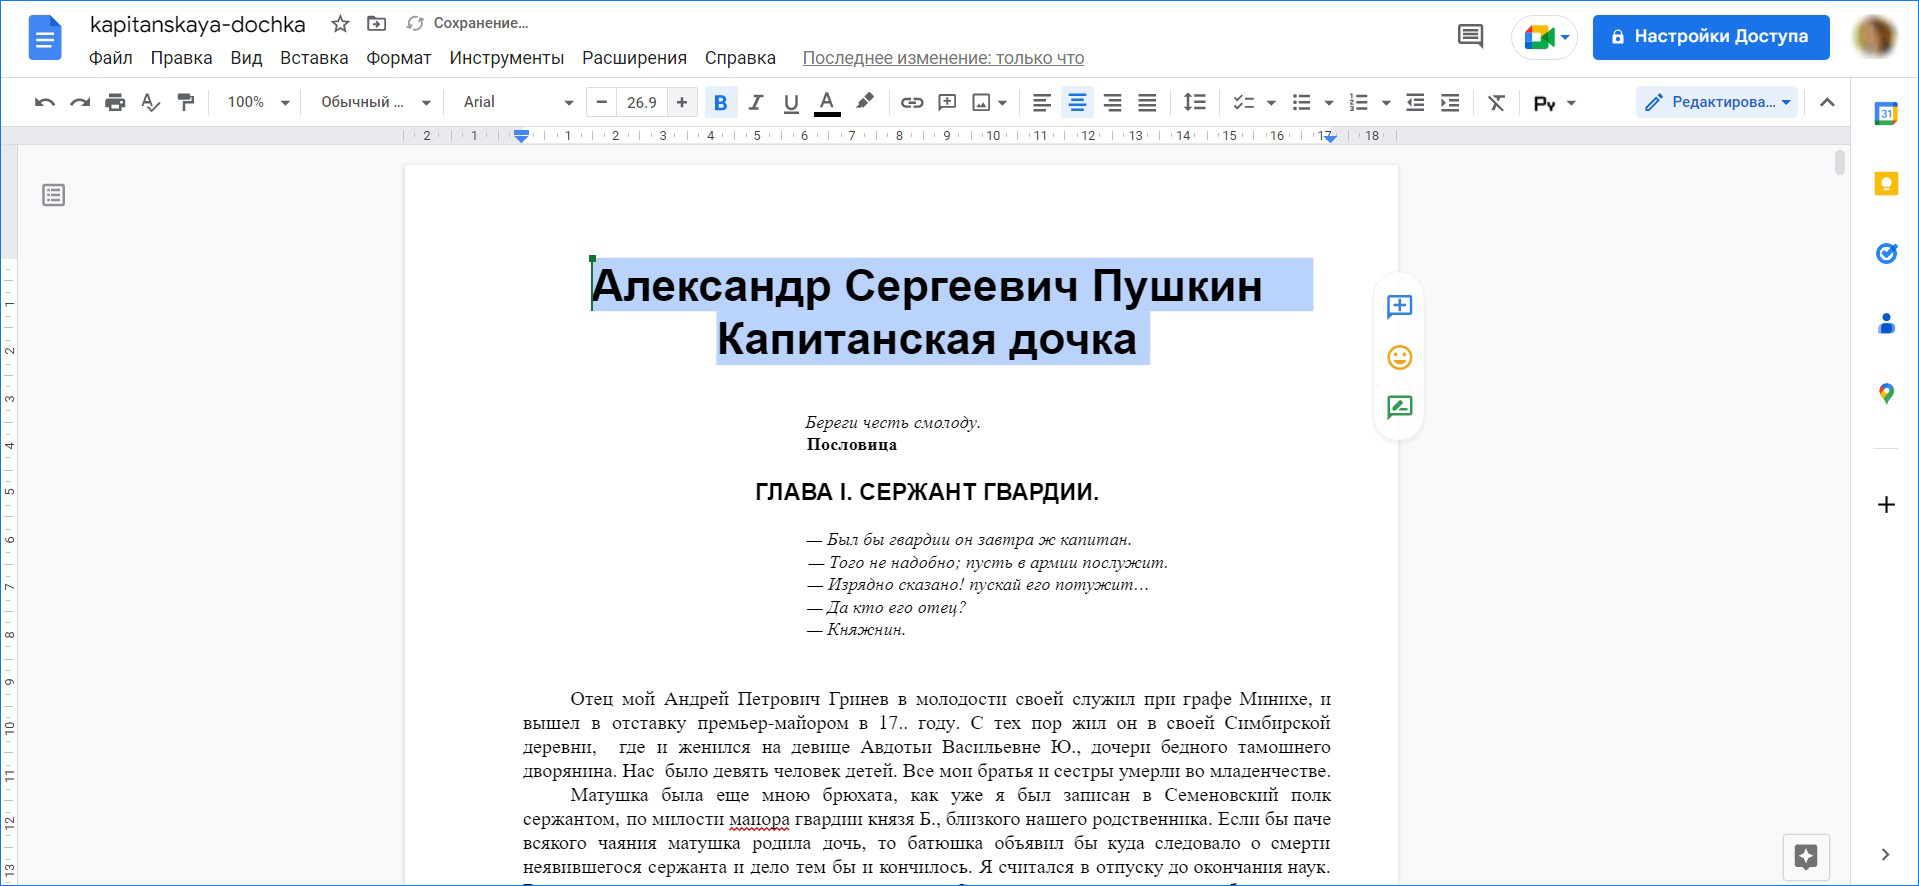Increase font size with plus button
Screen dimensions: 1919x886
(682, 102)
